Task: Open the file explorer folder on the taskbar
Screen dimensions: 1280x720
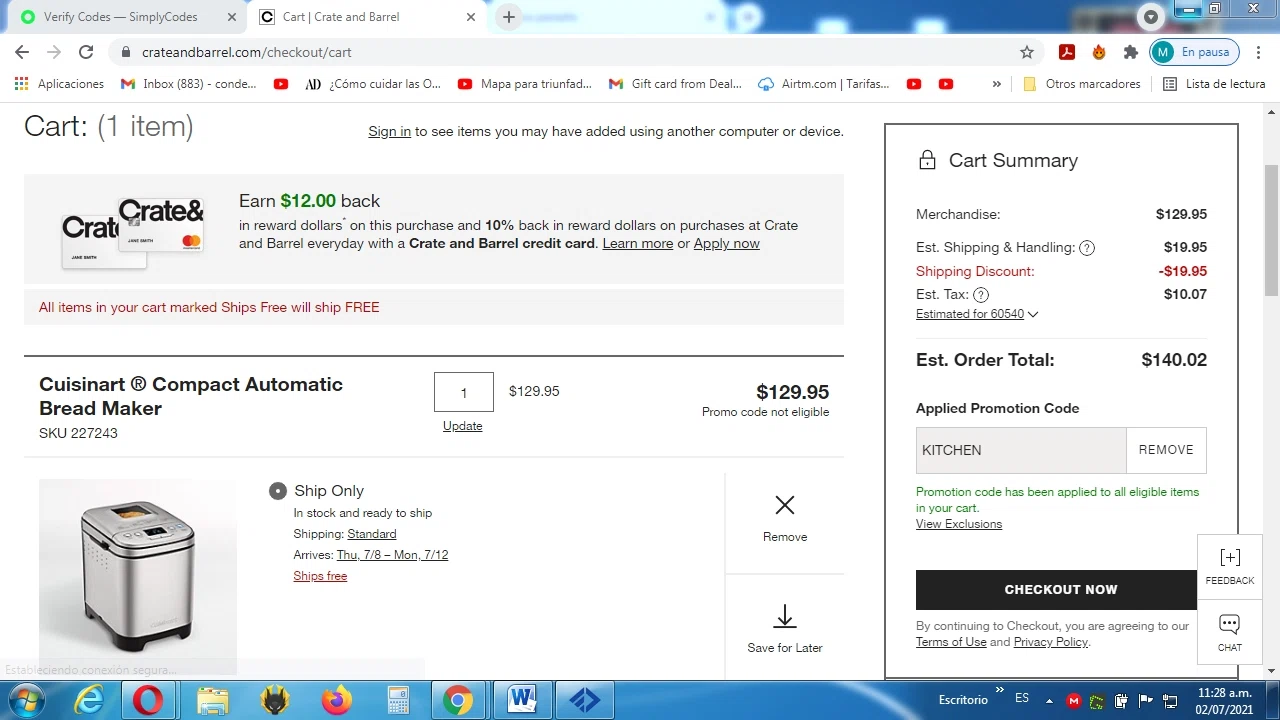Action: point(212,700)
